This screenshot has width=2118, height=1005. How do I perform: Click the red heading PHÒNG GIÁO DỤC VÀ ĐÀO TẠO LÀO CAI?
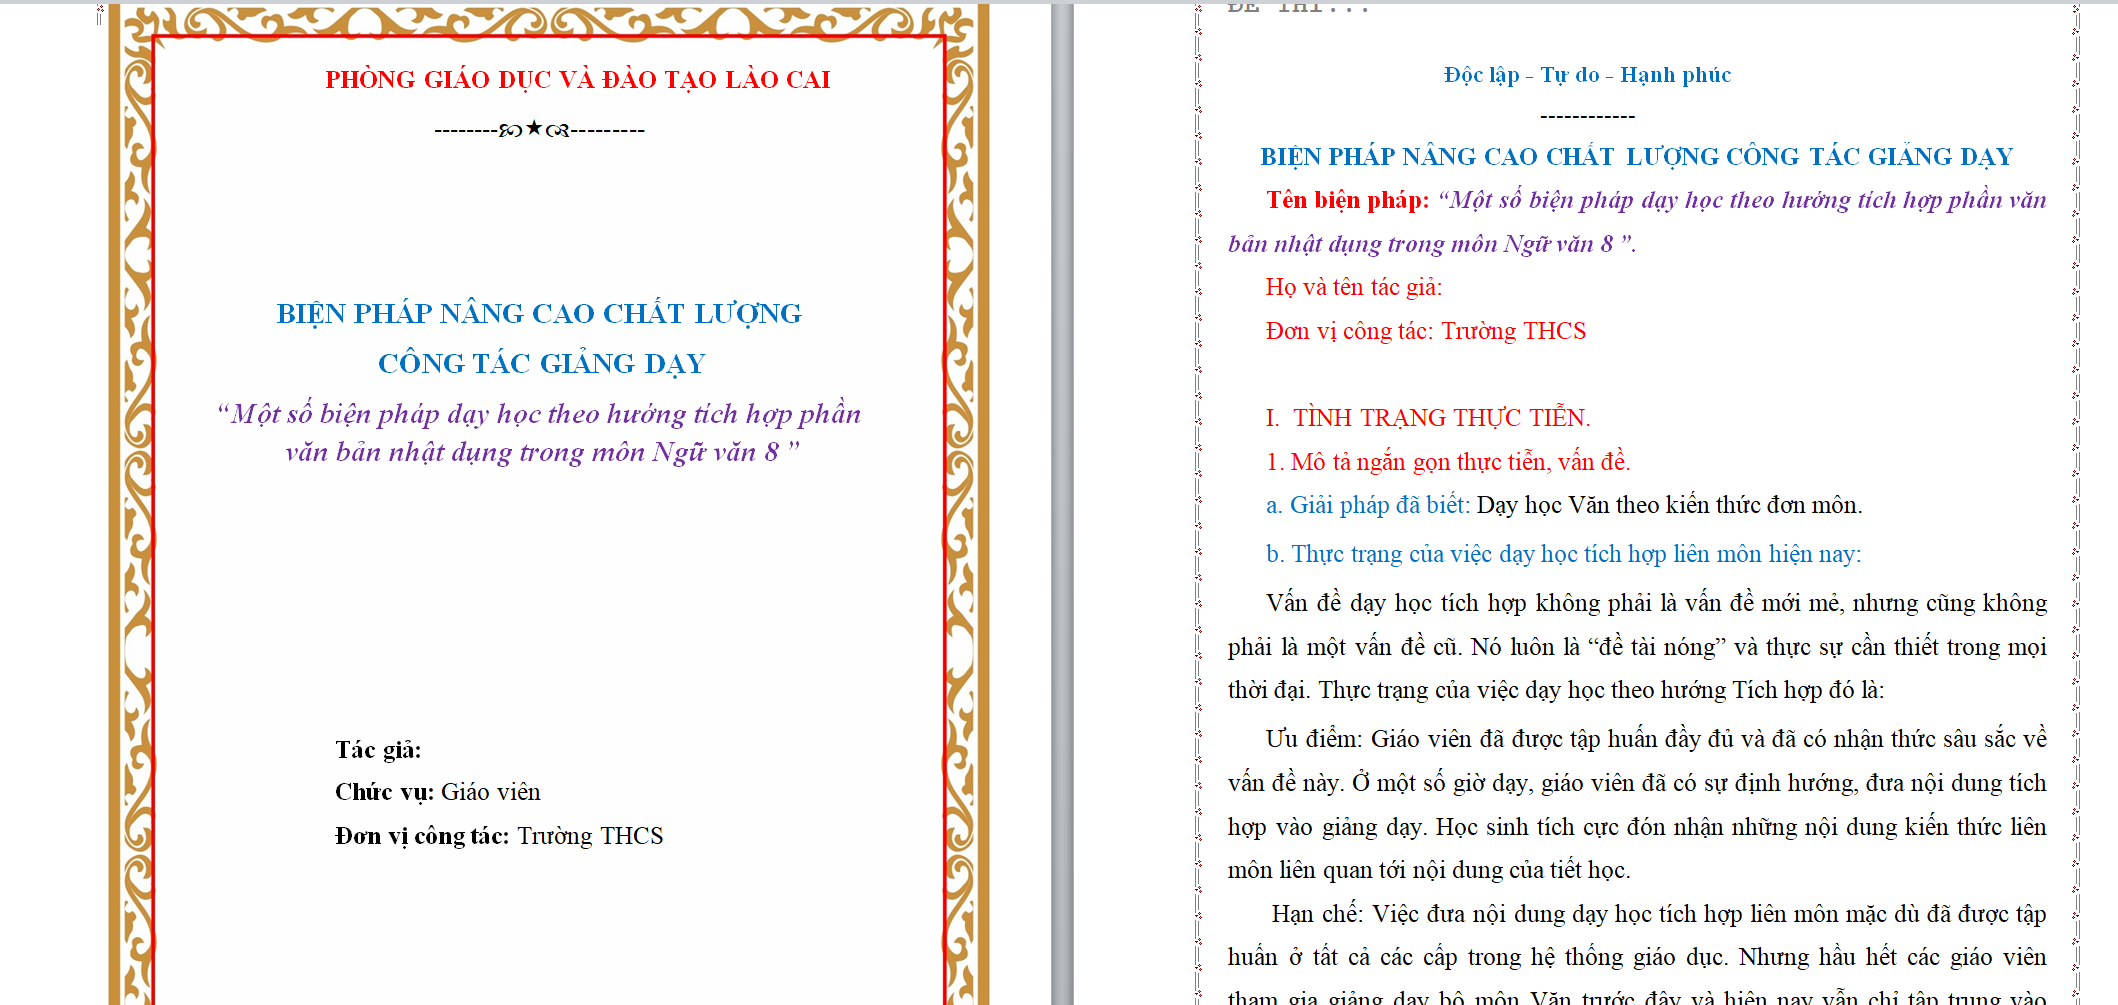click(x=577, y=80)
